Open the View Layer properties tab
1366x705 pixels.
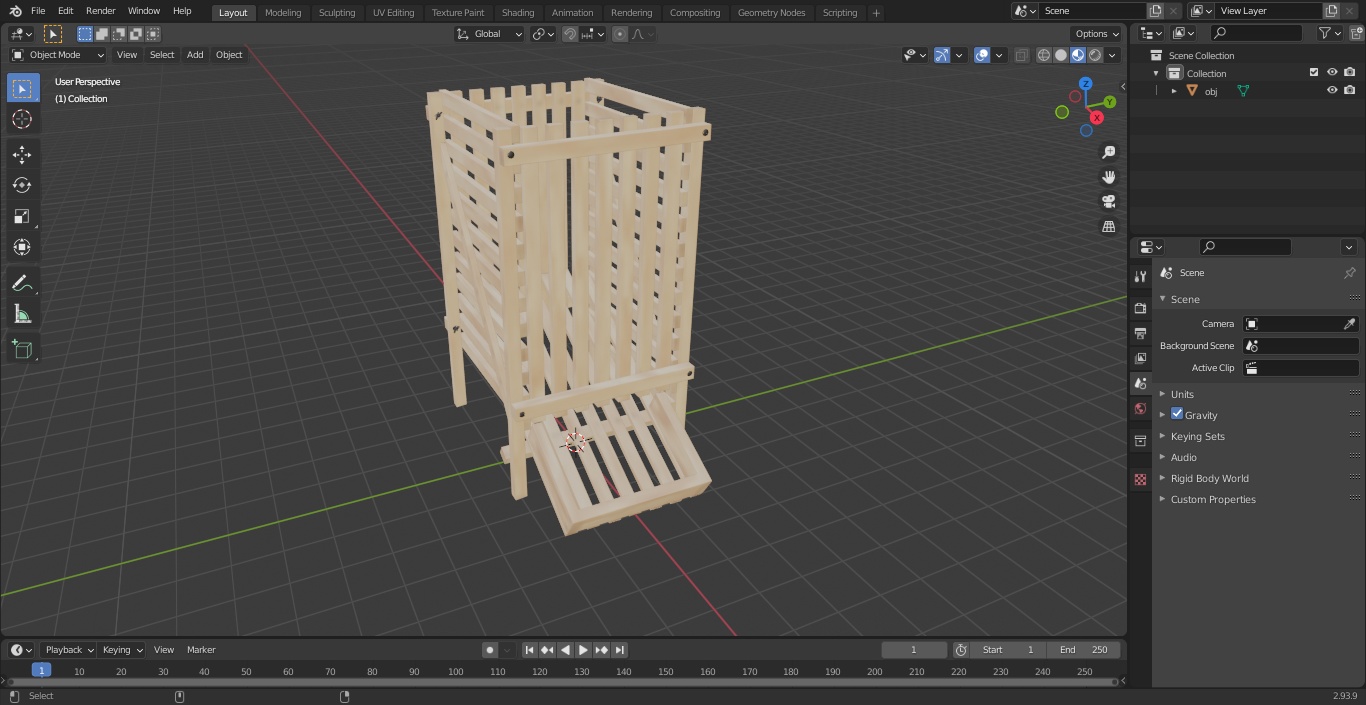pos(1140,358)
